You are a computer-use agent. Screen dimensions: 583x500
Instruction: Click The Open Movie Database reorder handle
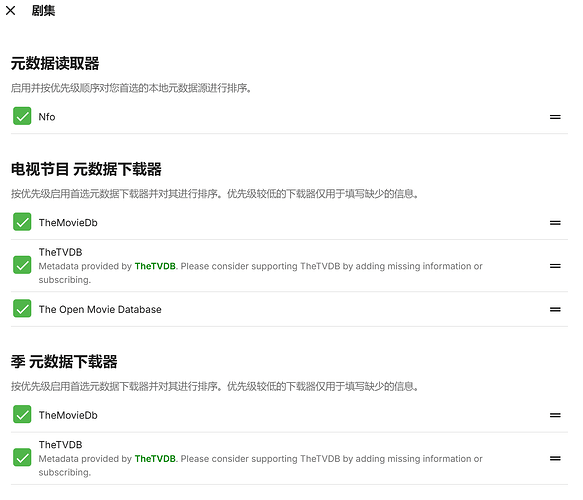point(555,309)
